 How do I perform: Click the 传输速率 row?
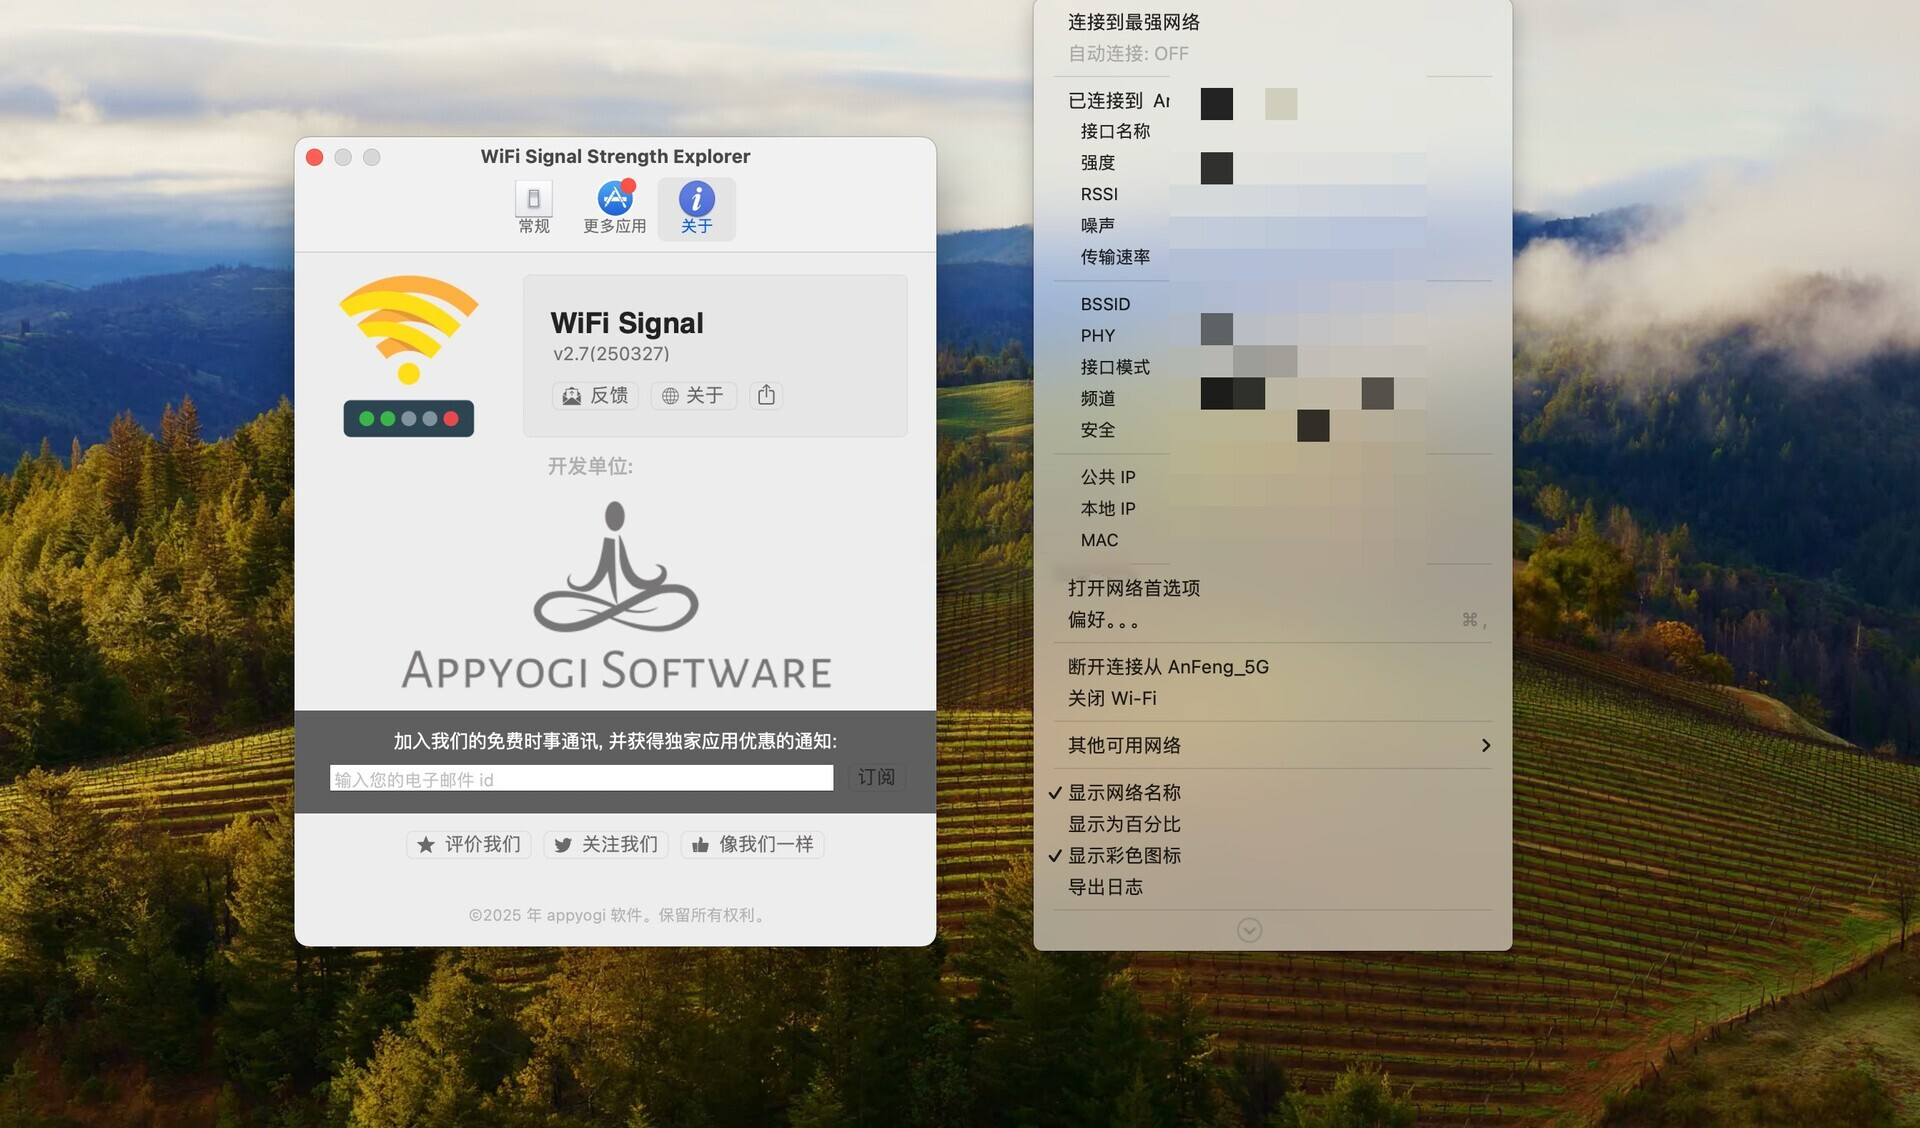[x=1272, y=257]
